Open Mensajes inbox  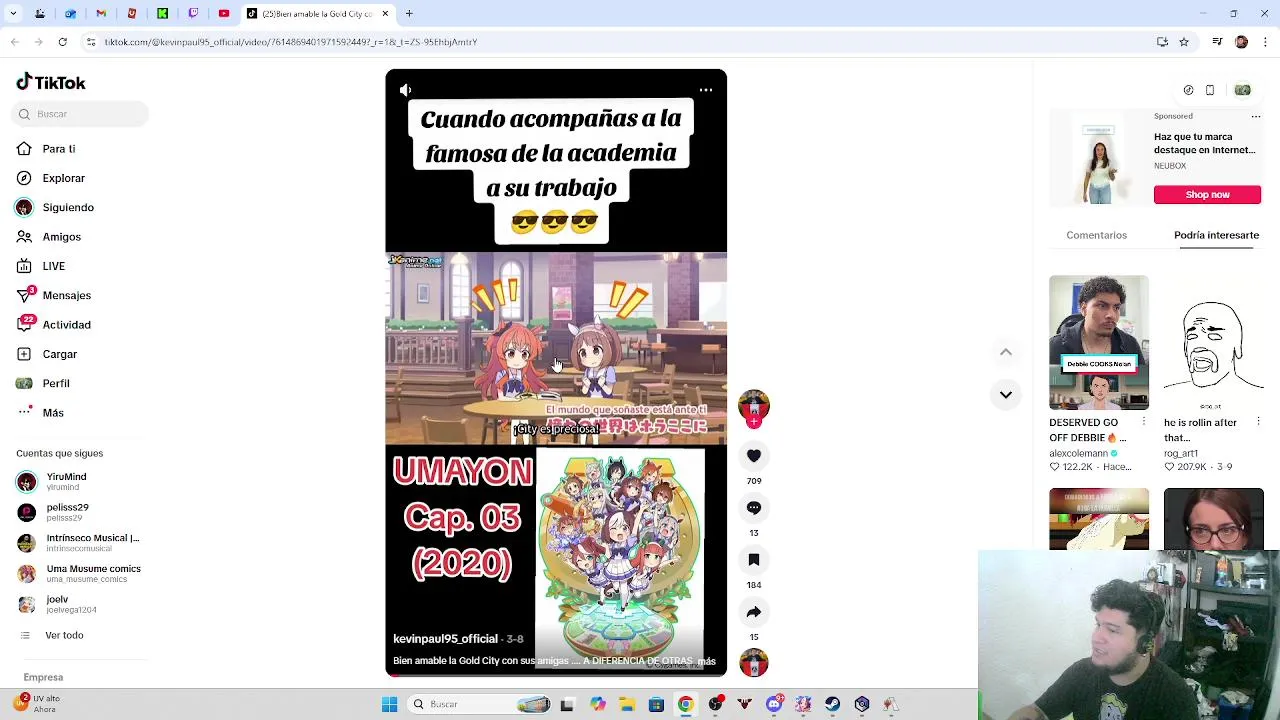pyautogui.click(x=66, y=295)
